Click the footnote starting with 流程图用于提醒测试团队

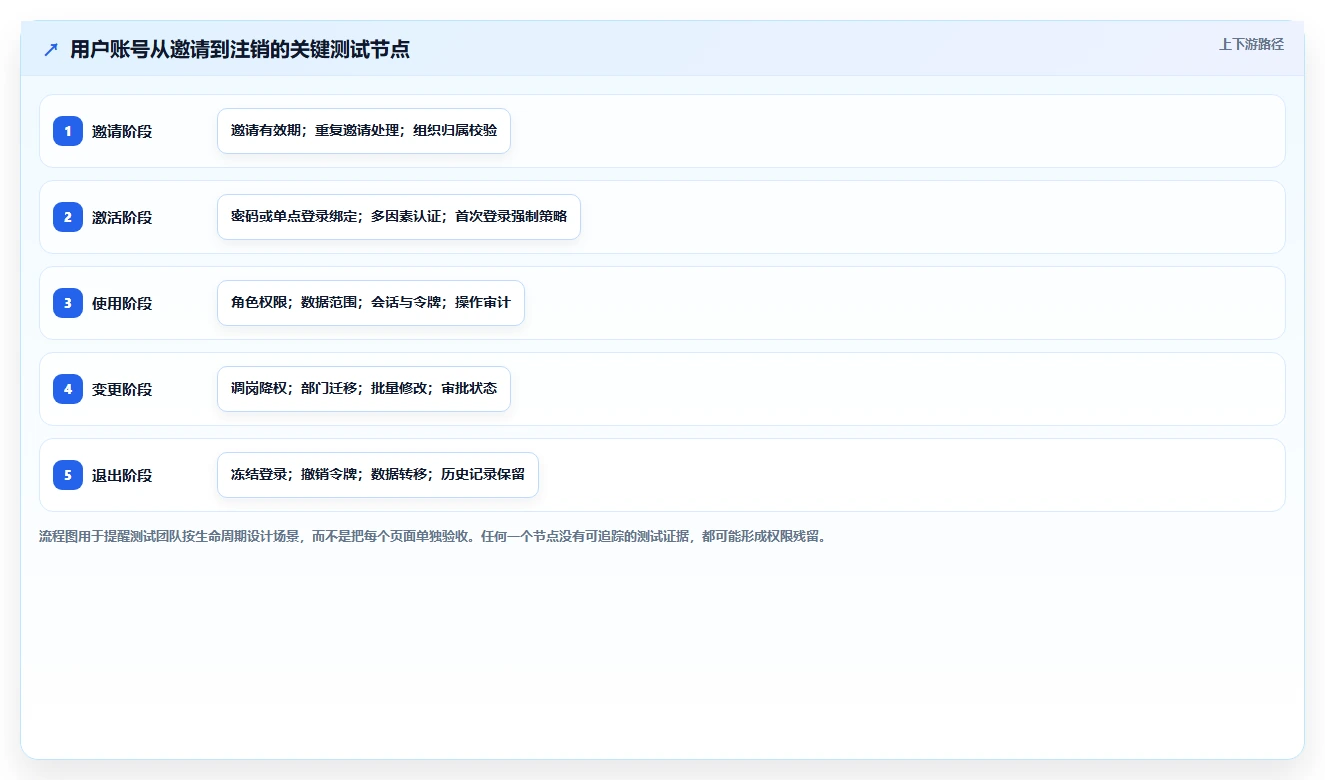435,537
